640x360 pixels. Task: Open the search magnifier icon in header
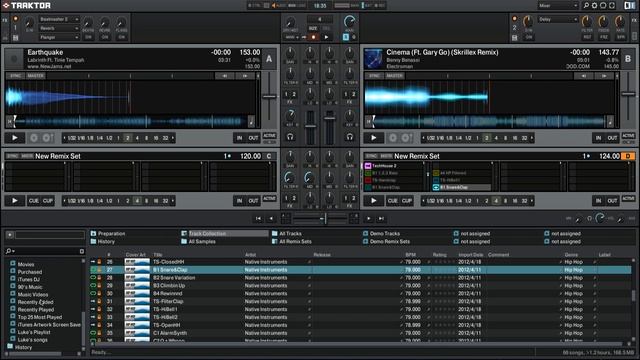(586, 5)
